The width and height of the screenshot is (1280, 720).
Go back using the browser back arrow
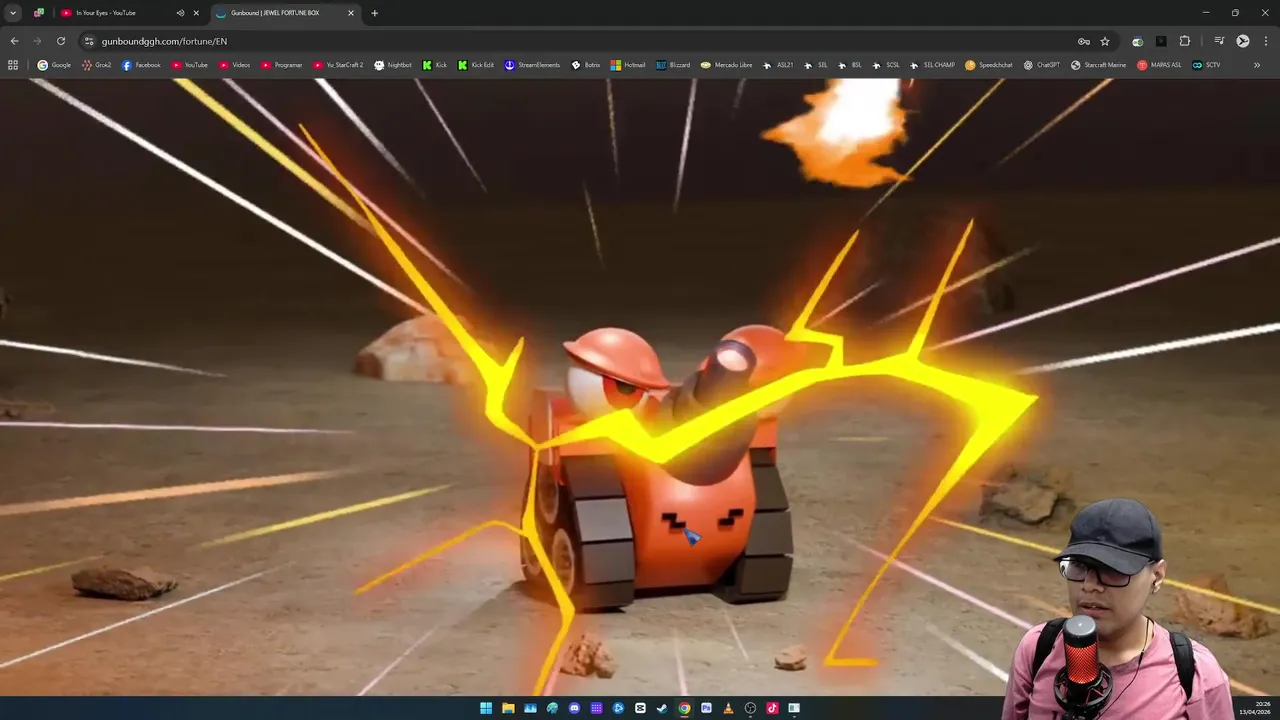(14, 41)
